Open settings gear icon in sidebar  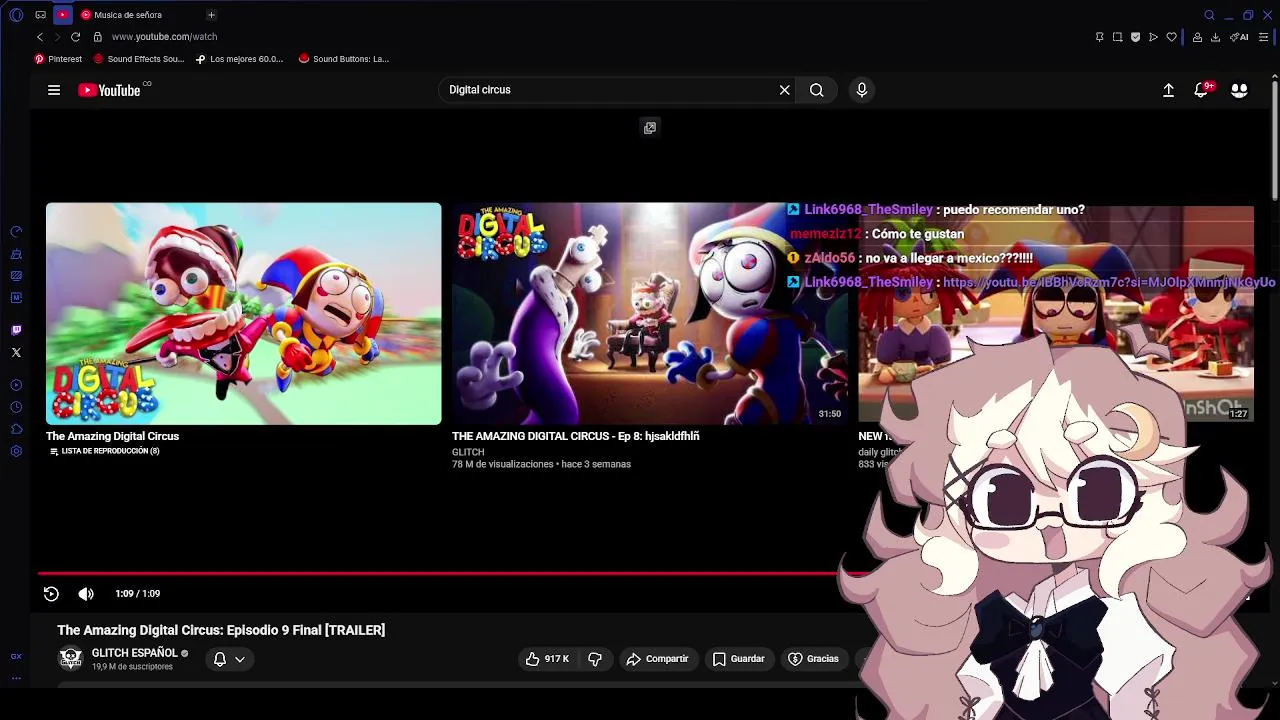(16, 451)
